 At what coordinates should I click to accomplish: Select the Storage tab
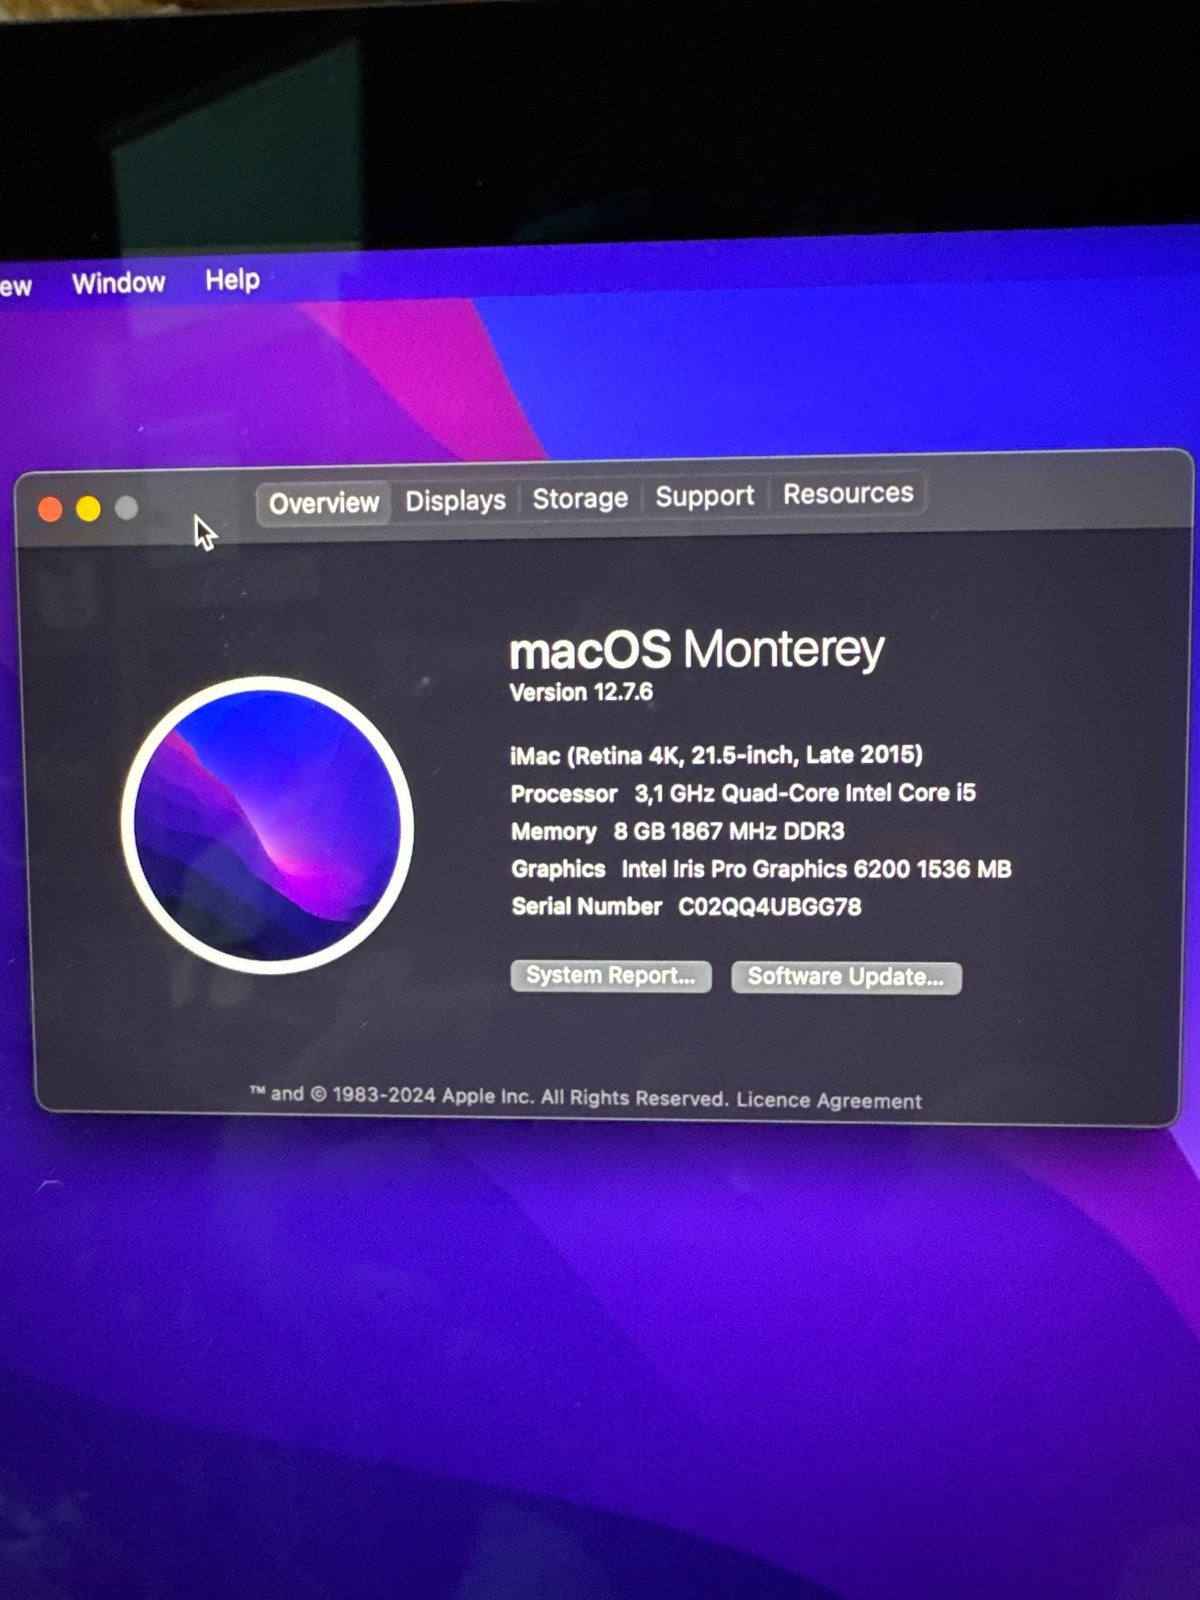coord(580,498)
